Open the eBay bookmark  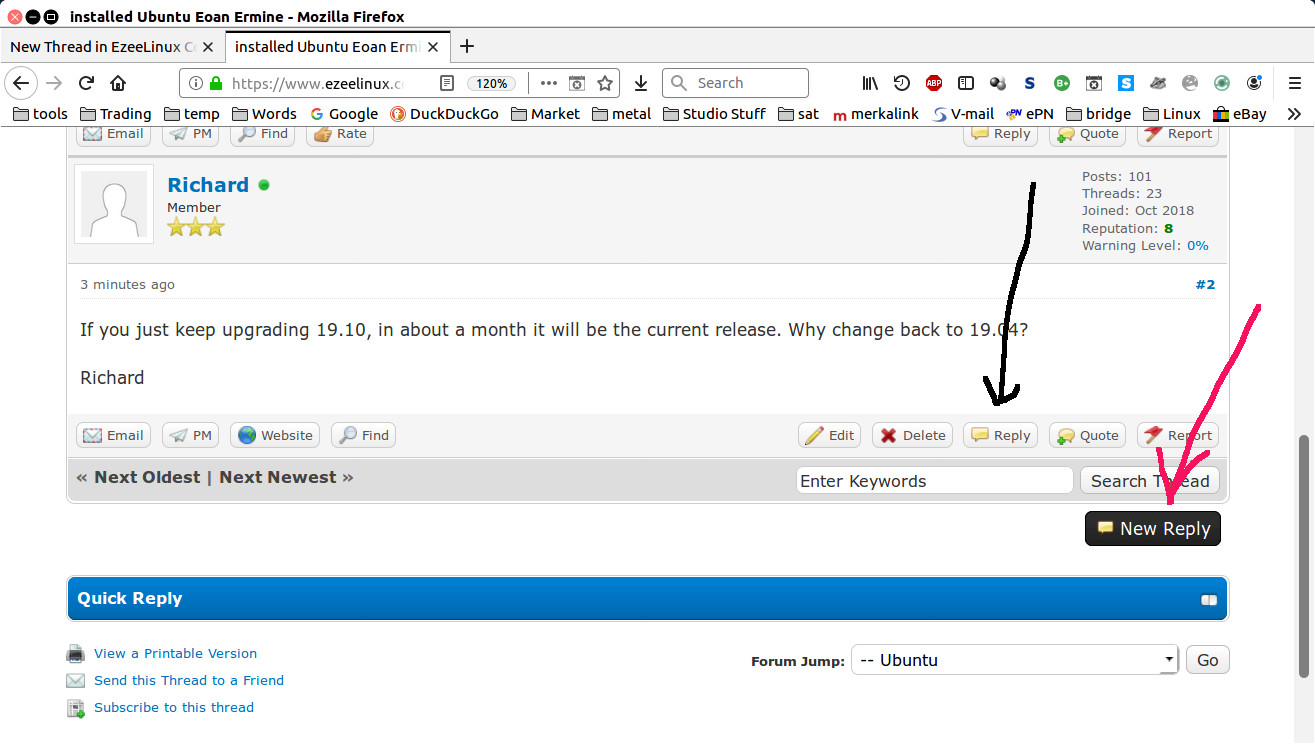[x=1240, y=114]
